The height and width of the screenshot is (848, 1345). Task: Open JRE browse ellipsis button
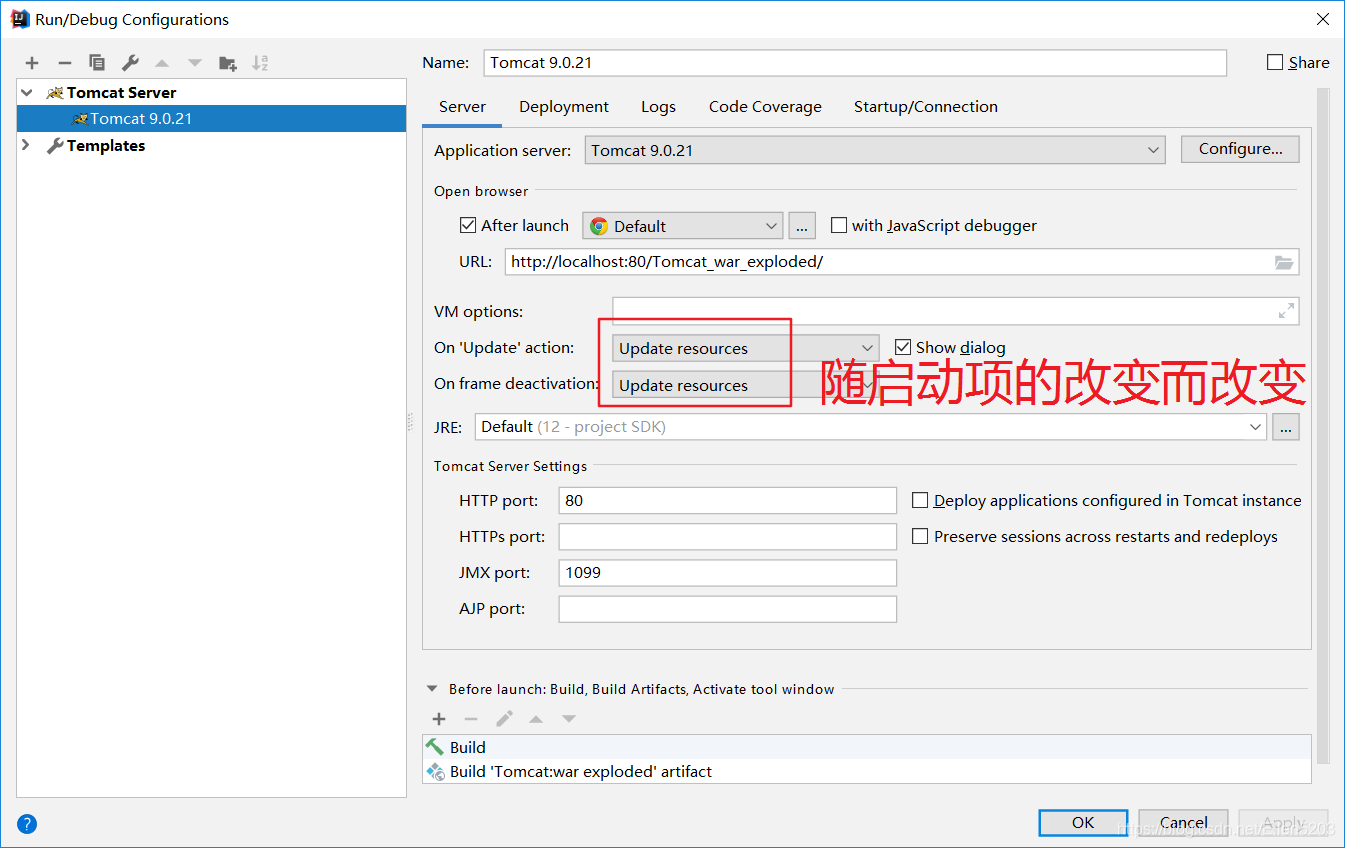pyautogui.click(x=1286, y=427)
